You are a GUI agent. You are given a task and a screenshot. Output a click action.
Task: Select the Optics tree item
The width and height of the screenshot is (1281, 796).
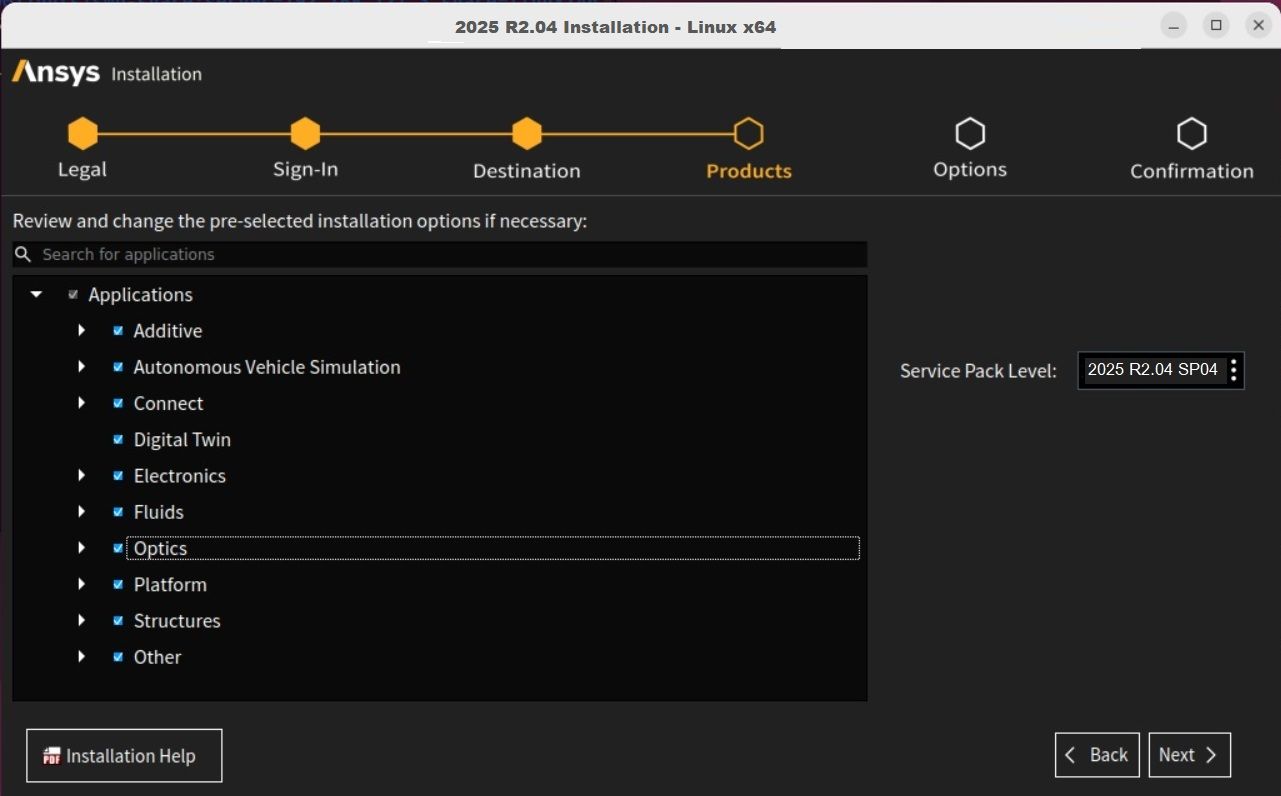[x=161, y=549]
